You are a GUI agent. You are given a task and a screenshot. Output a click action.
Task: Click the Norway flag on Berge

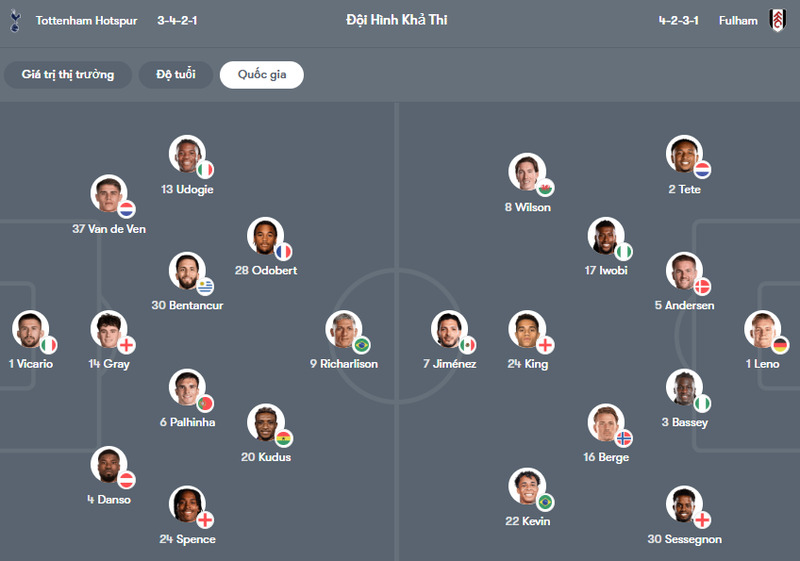(x=623, y=438)
